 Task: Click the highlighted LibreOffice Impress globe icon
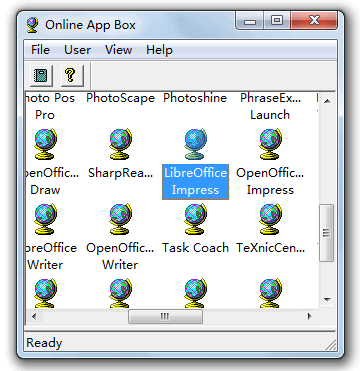(x=195, y=144)
